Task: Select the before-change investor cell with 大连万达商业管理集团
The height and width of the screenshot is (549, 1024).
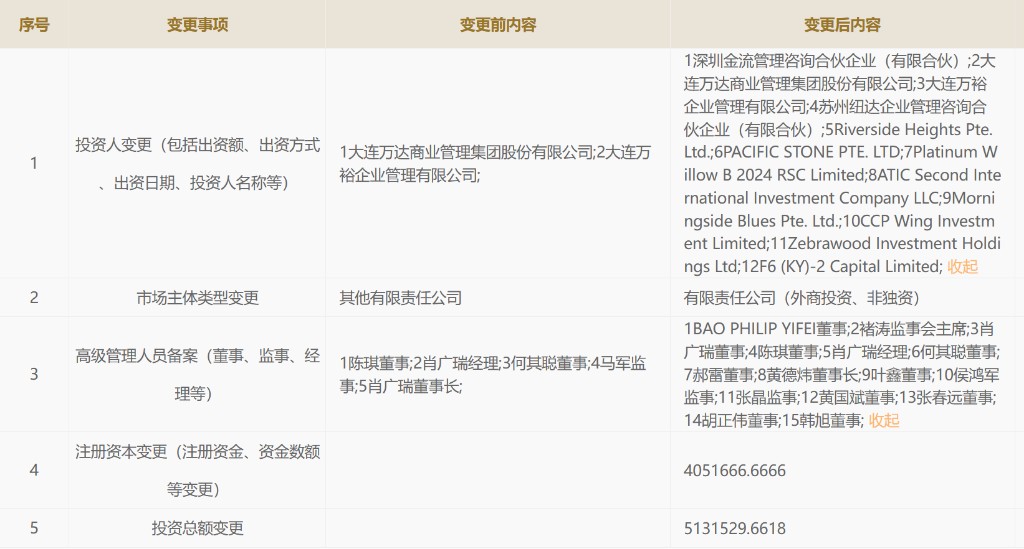Action: [498, 163]
